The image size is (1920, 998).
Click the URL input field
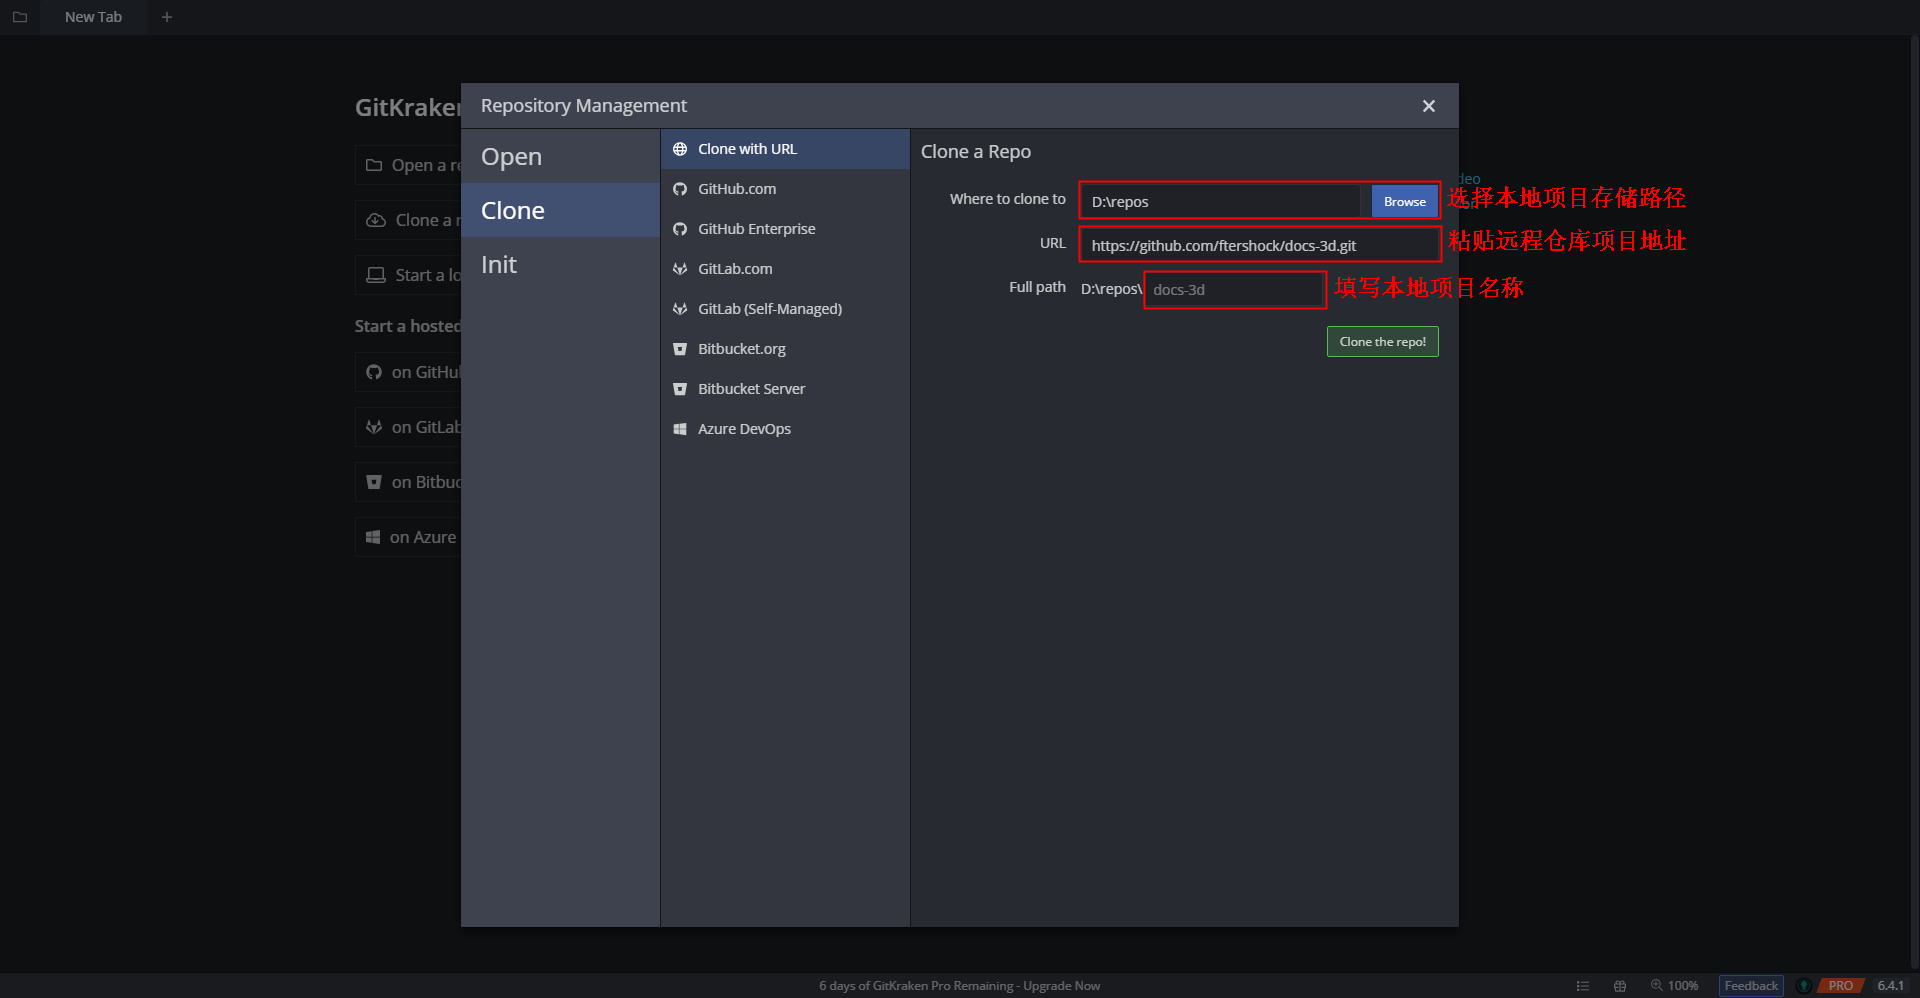[x=1258, y=245]
